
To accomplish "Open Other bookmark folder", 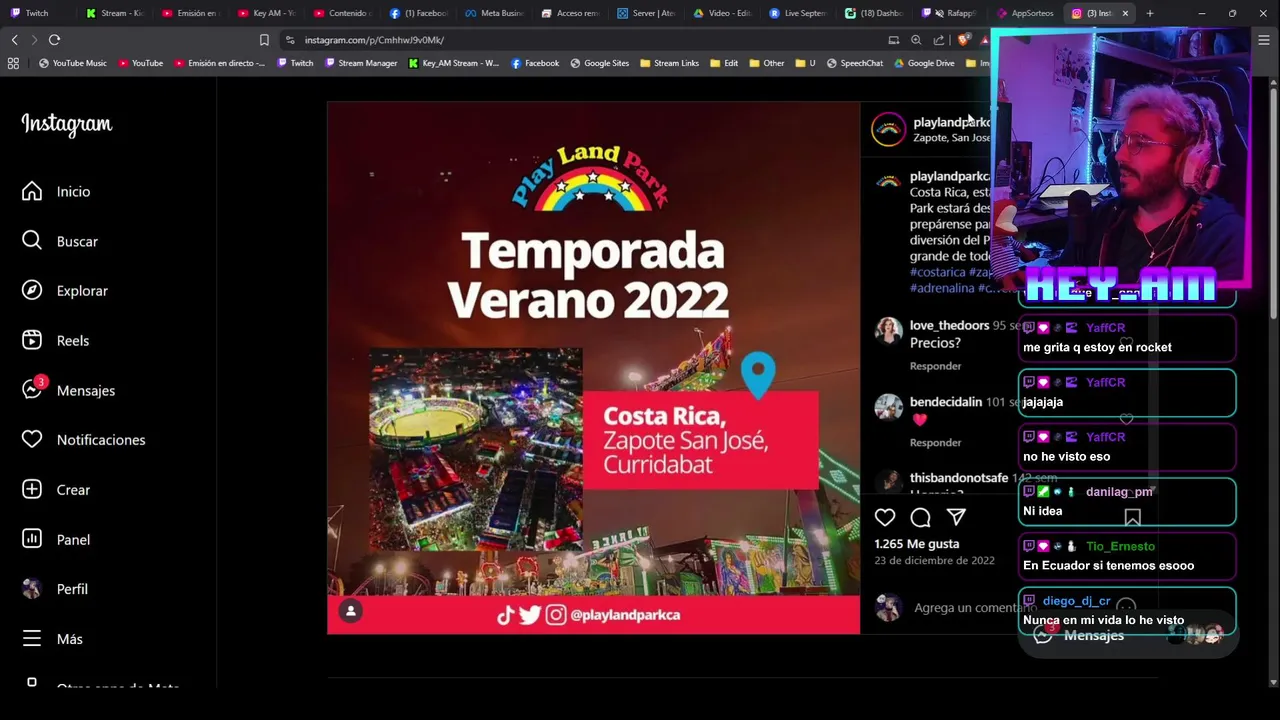I will click(x=766, y=63).
